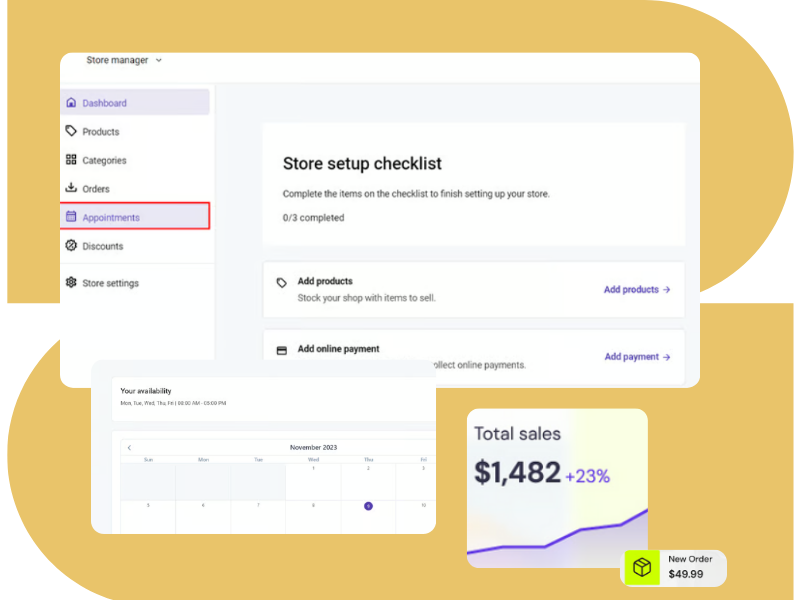The height and width of the screenshot is (600, 800).
Task: Open the Orders menu item
Action: (x=96, y=189)
